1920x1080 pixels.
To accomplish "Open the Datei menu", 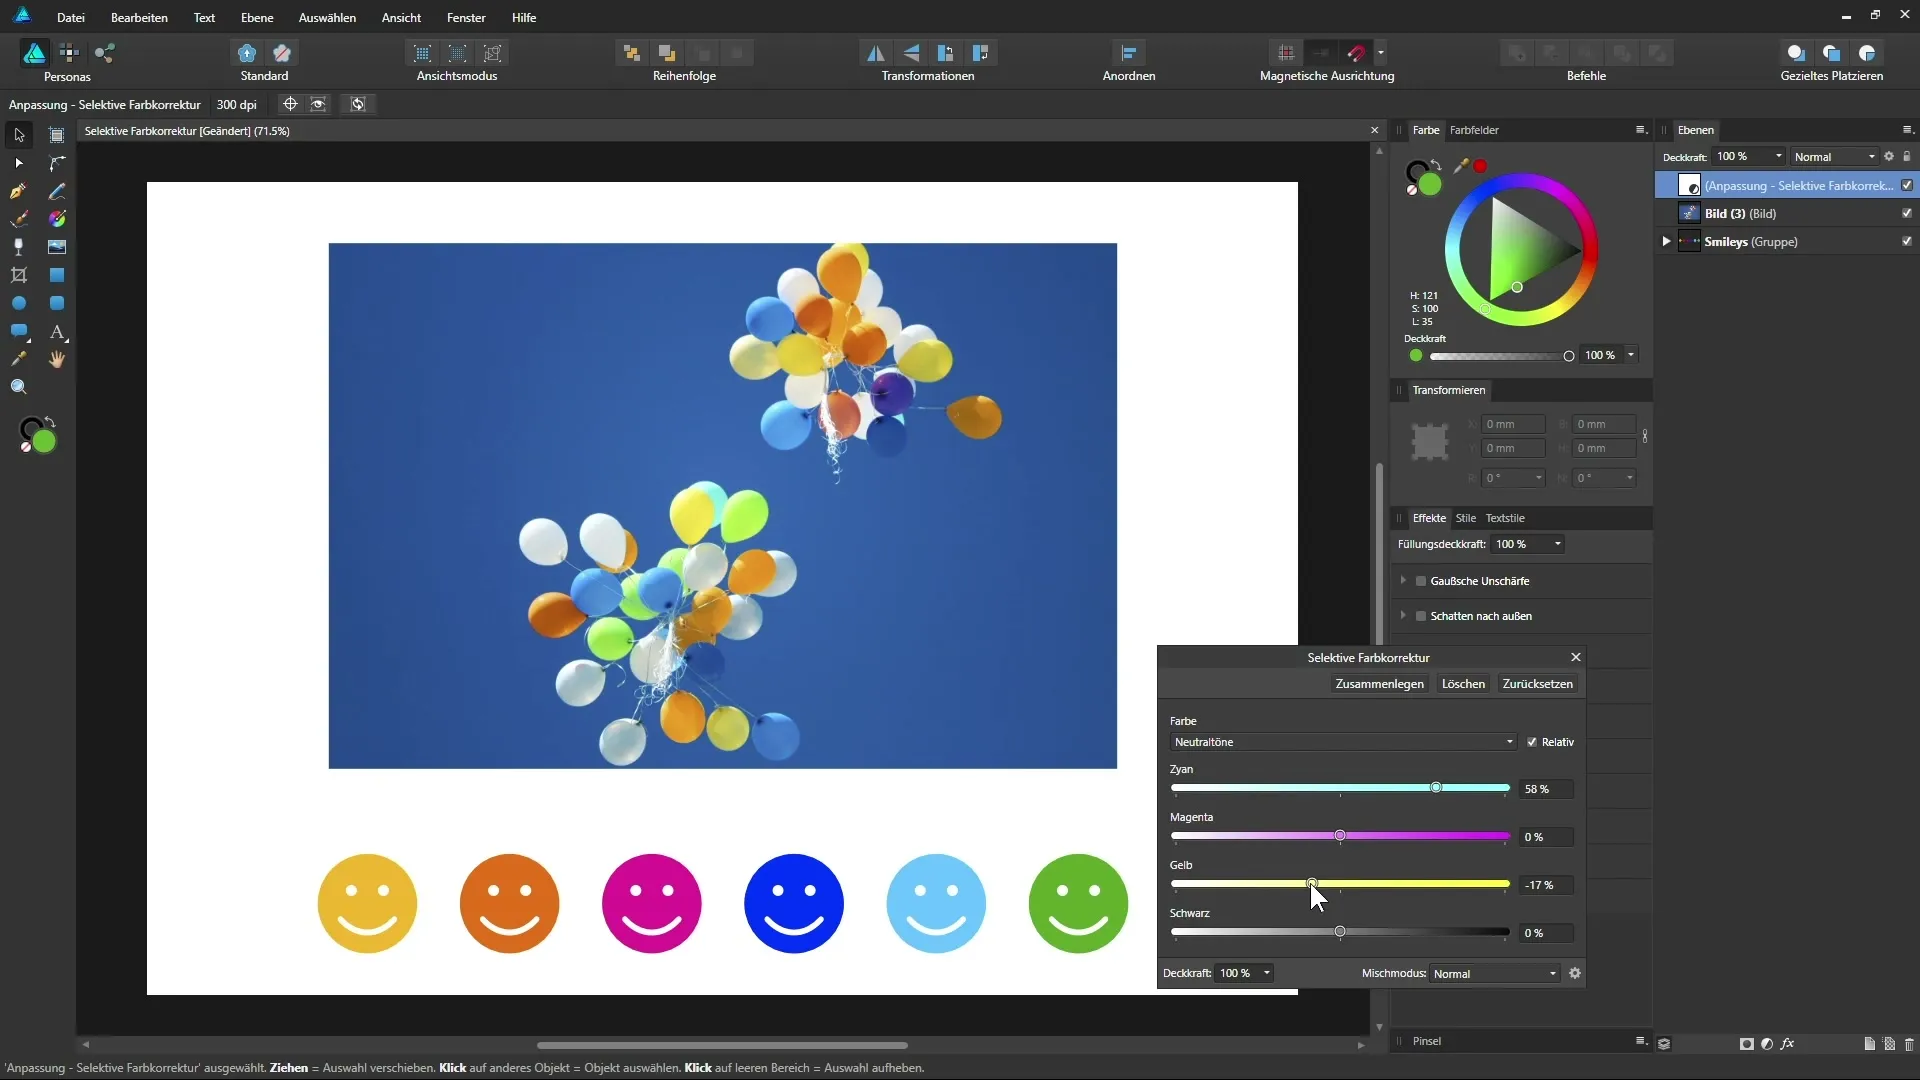I will click(71, 17).
